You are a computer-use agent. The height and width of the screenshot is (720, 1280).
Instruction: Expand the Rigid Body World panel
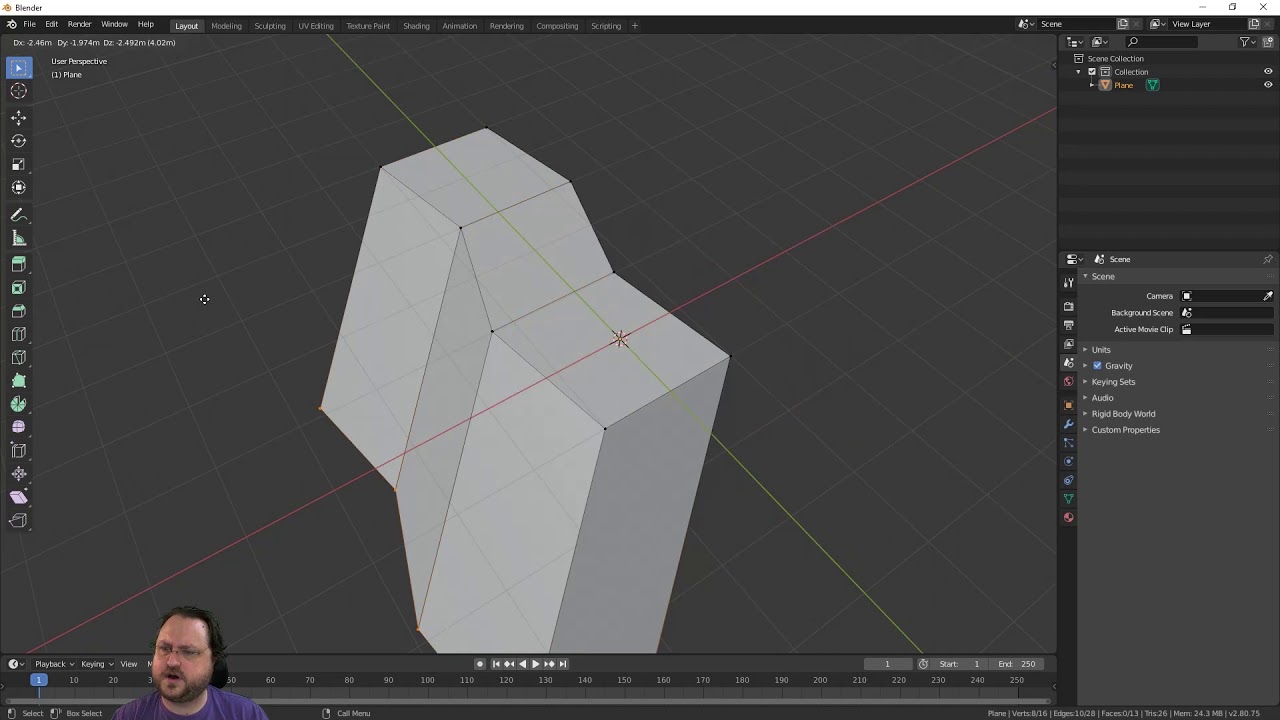coord(1123,414)
